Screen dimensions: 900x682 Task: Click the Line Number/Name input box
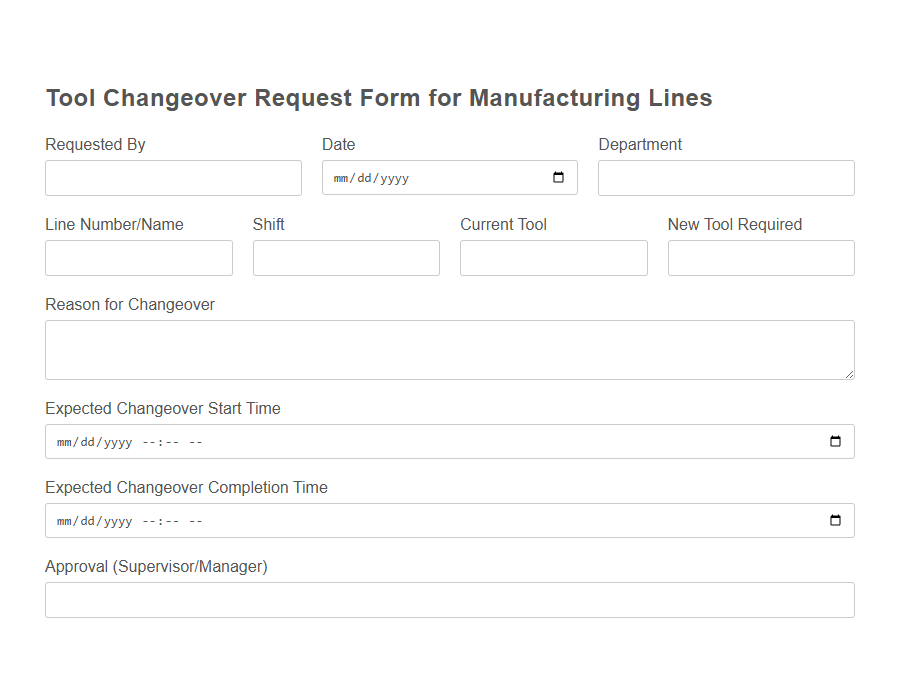pyautogui.click(x=138, y=257)
